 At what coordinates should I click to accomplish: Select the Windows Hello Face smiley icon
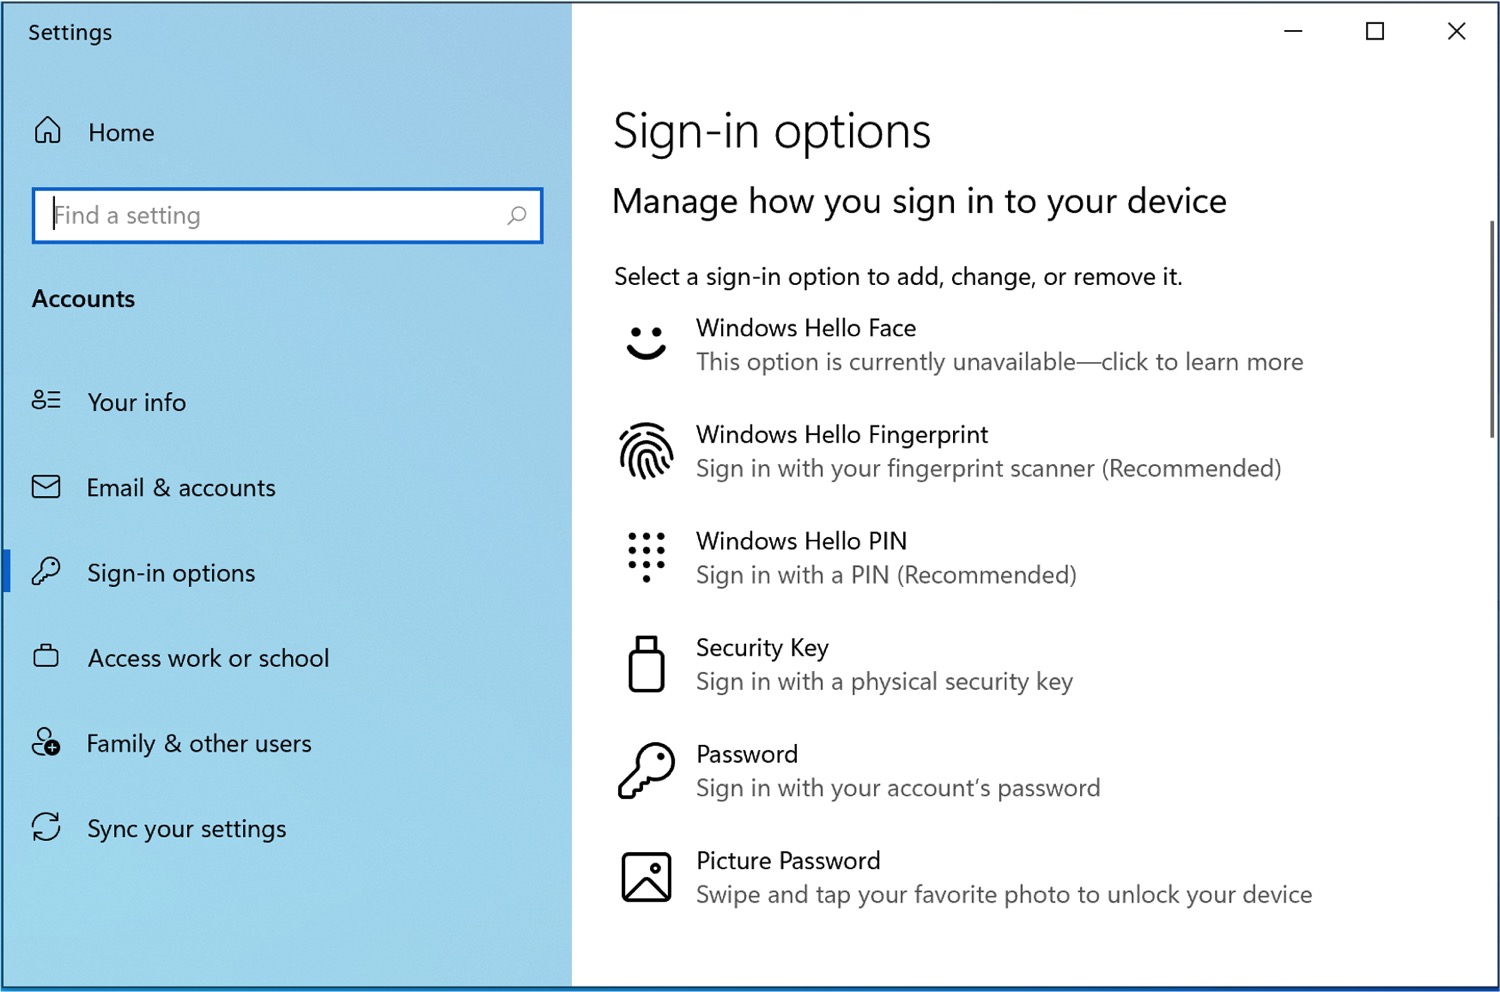click(x=645, y=344)
